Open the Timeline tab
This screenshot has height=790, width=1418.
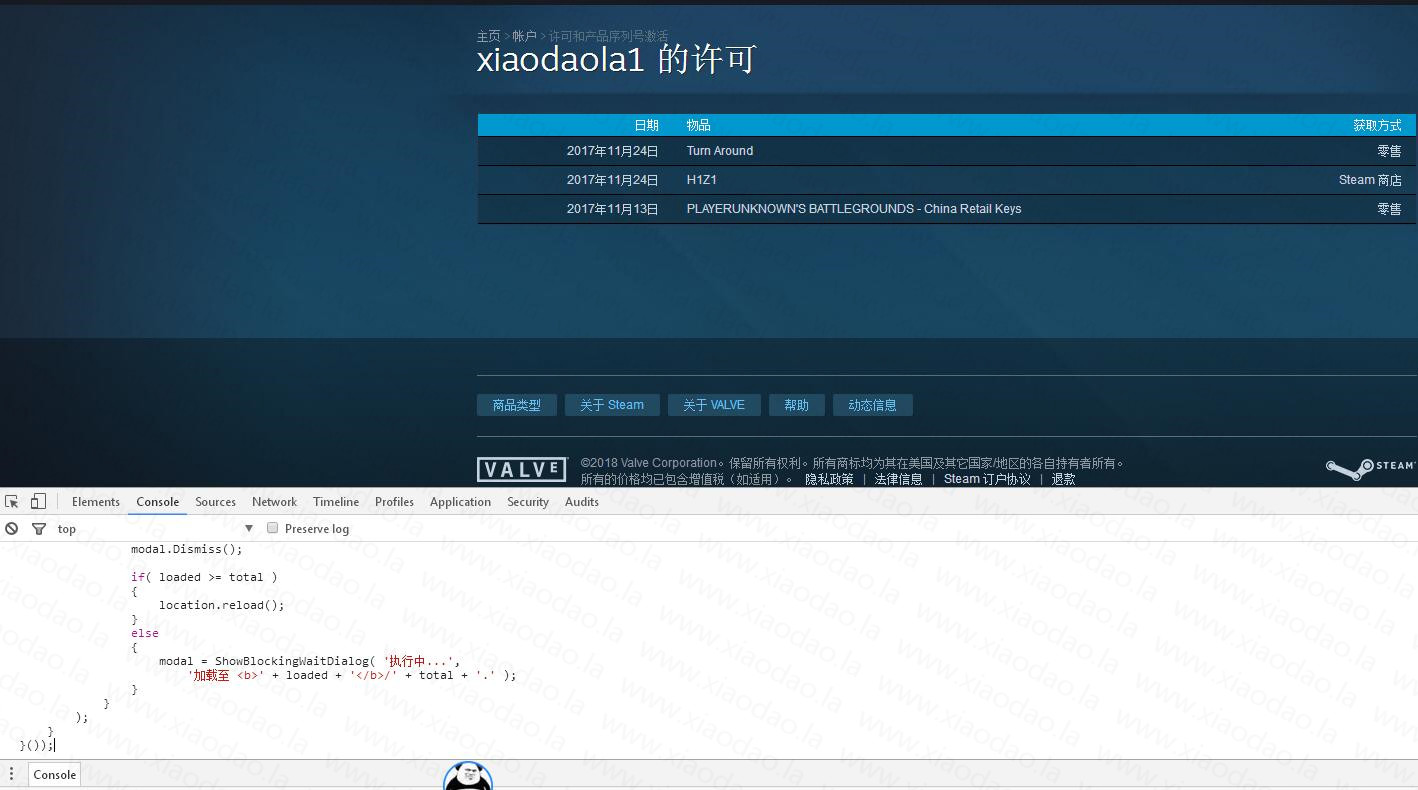[x=336, y=502]
